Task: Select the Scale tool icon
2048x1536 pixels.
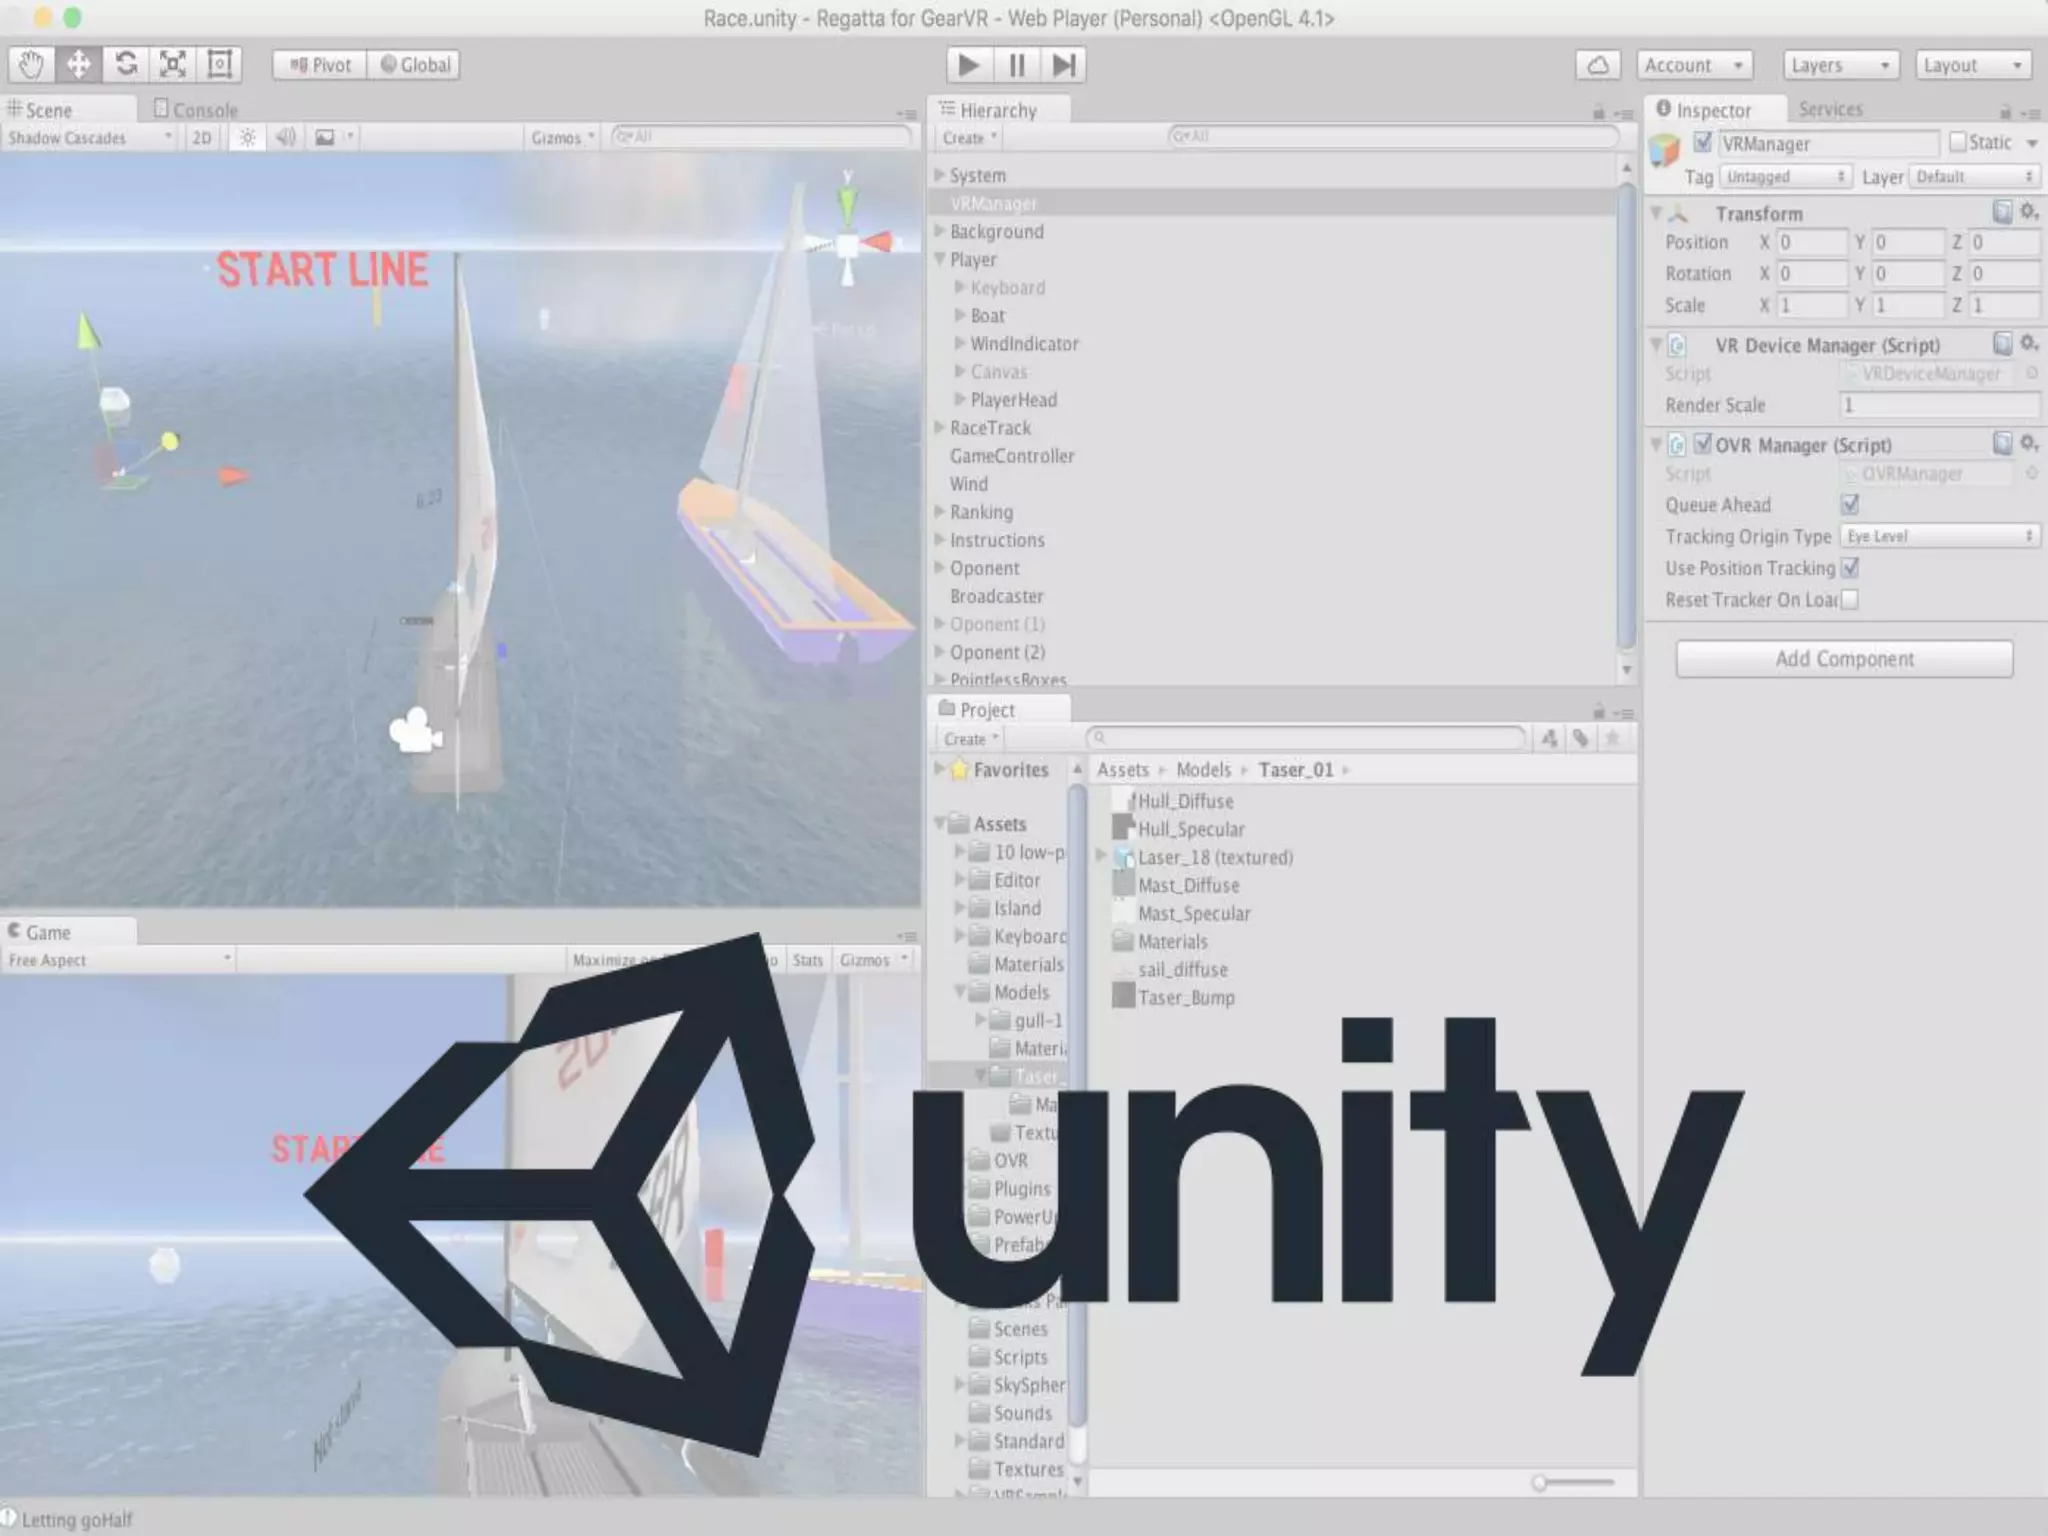Action: 173,65
